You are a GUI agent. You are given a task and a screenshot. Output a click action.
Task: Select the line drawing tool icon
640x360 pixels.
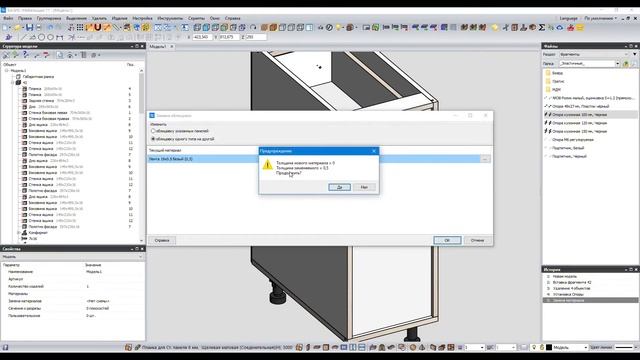pyautogui.click(x=23, y=37)
